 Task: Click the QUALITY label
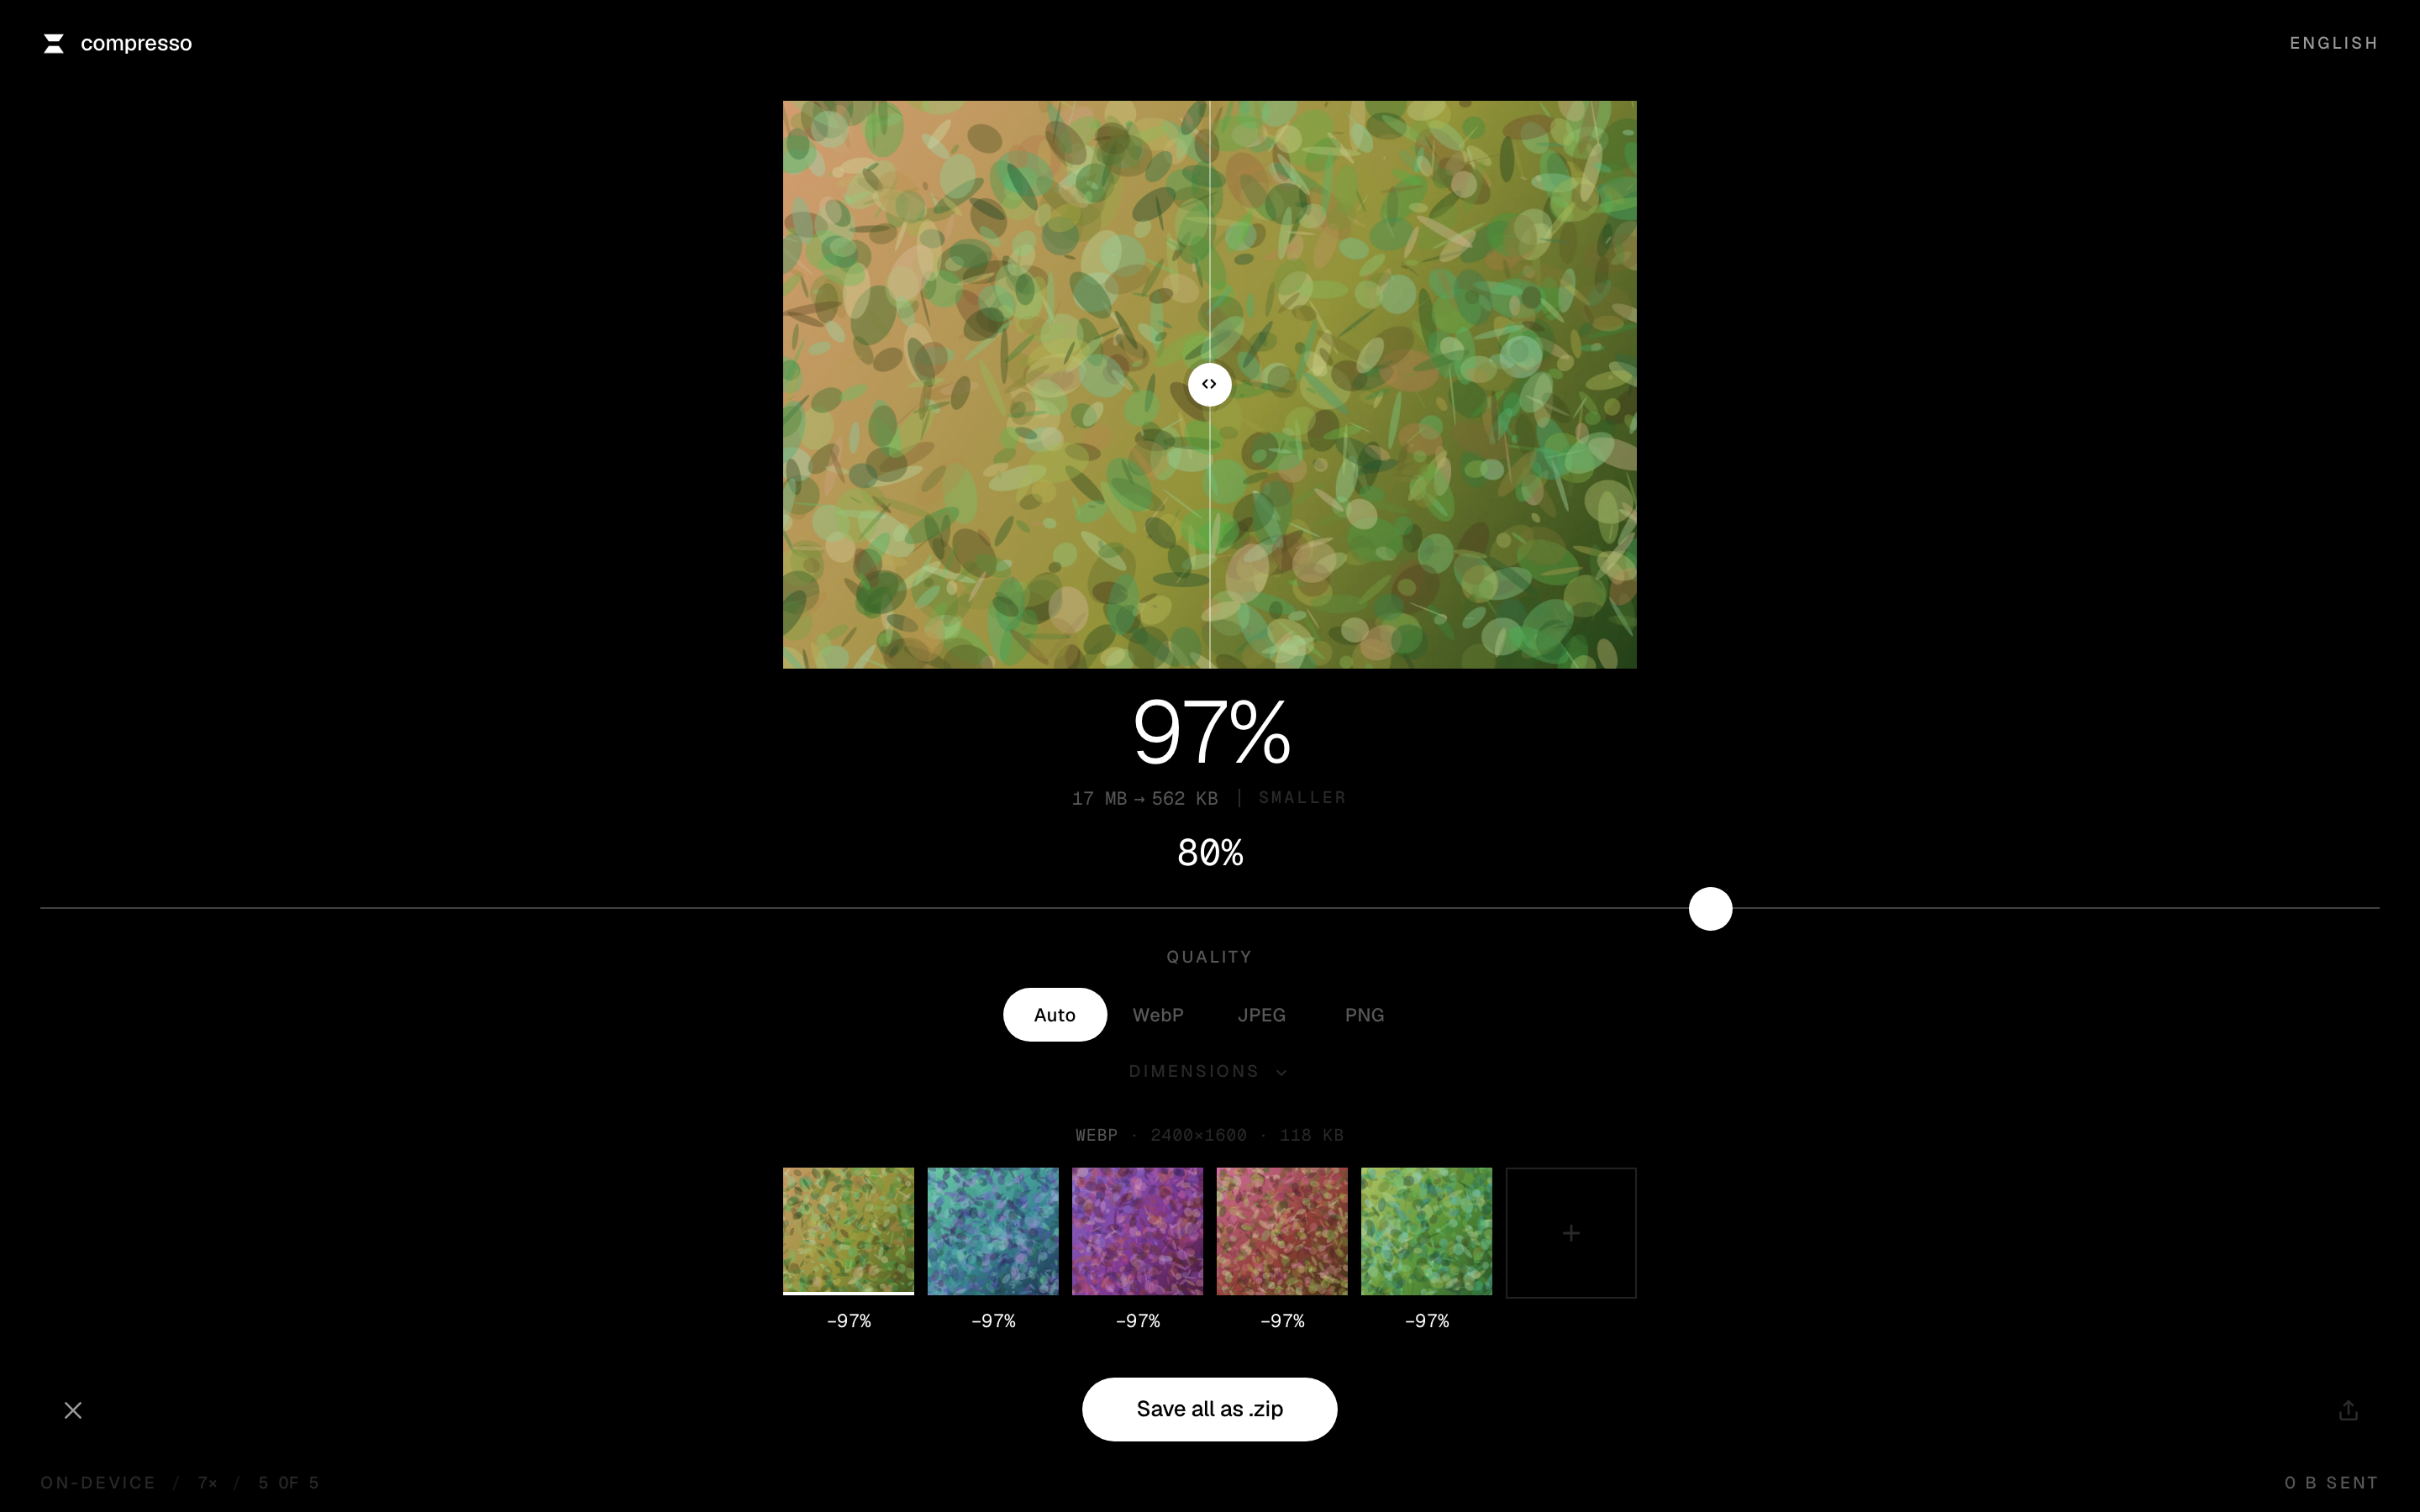[x=1209, y=957]
